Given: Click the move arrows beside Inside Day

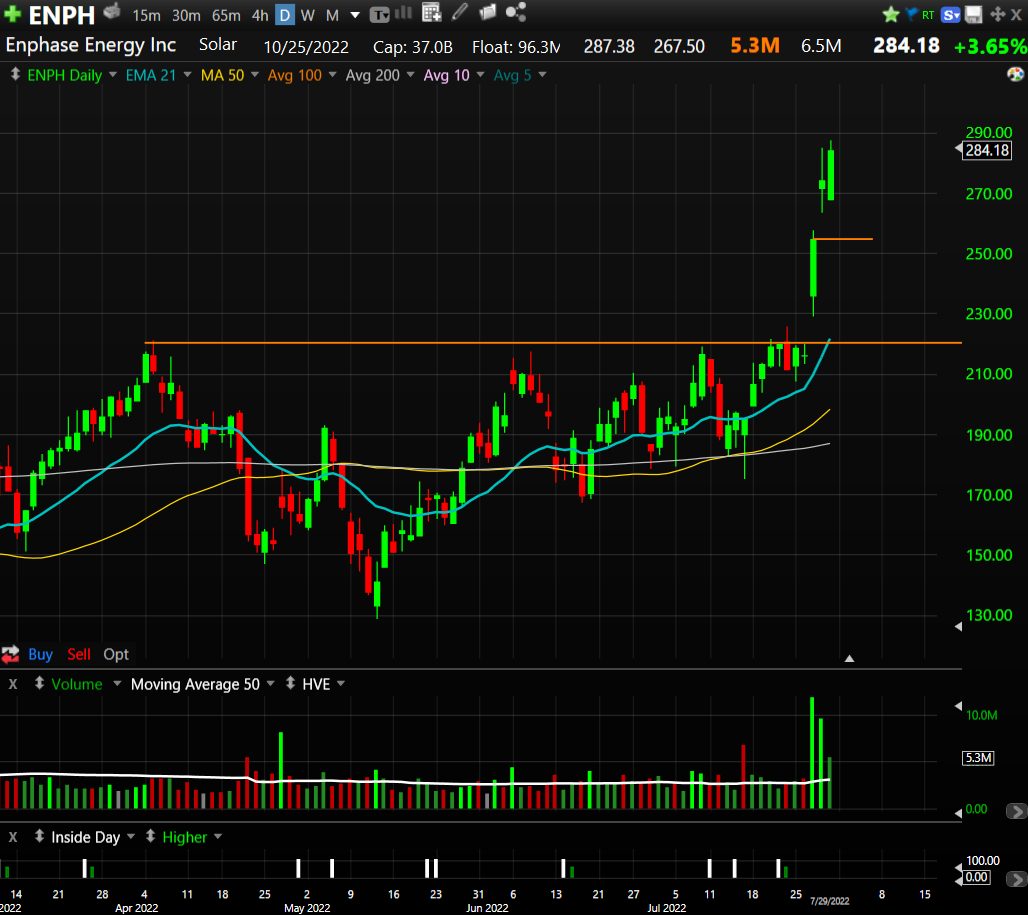Looking at the screenshot, I should tap(39, 836).
